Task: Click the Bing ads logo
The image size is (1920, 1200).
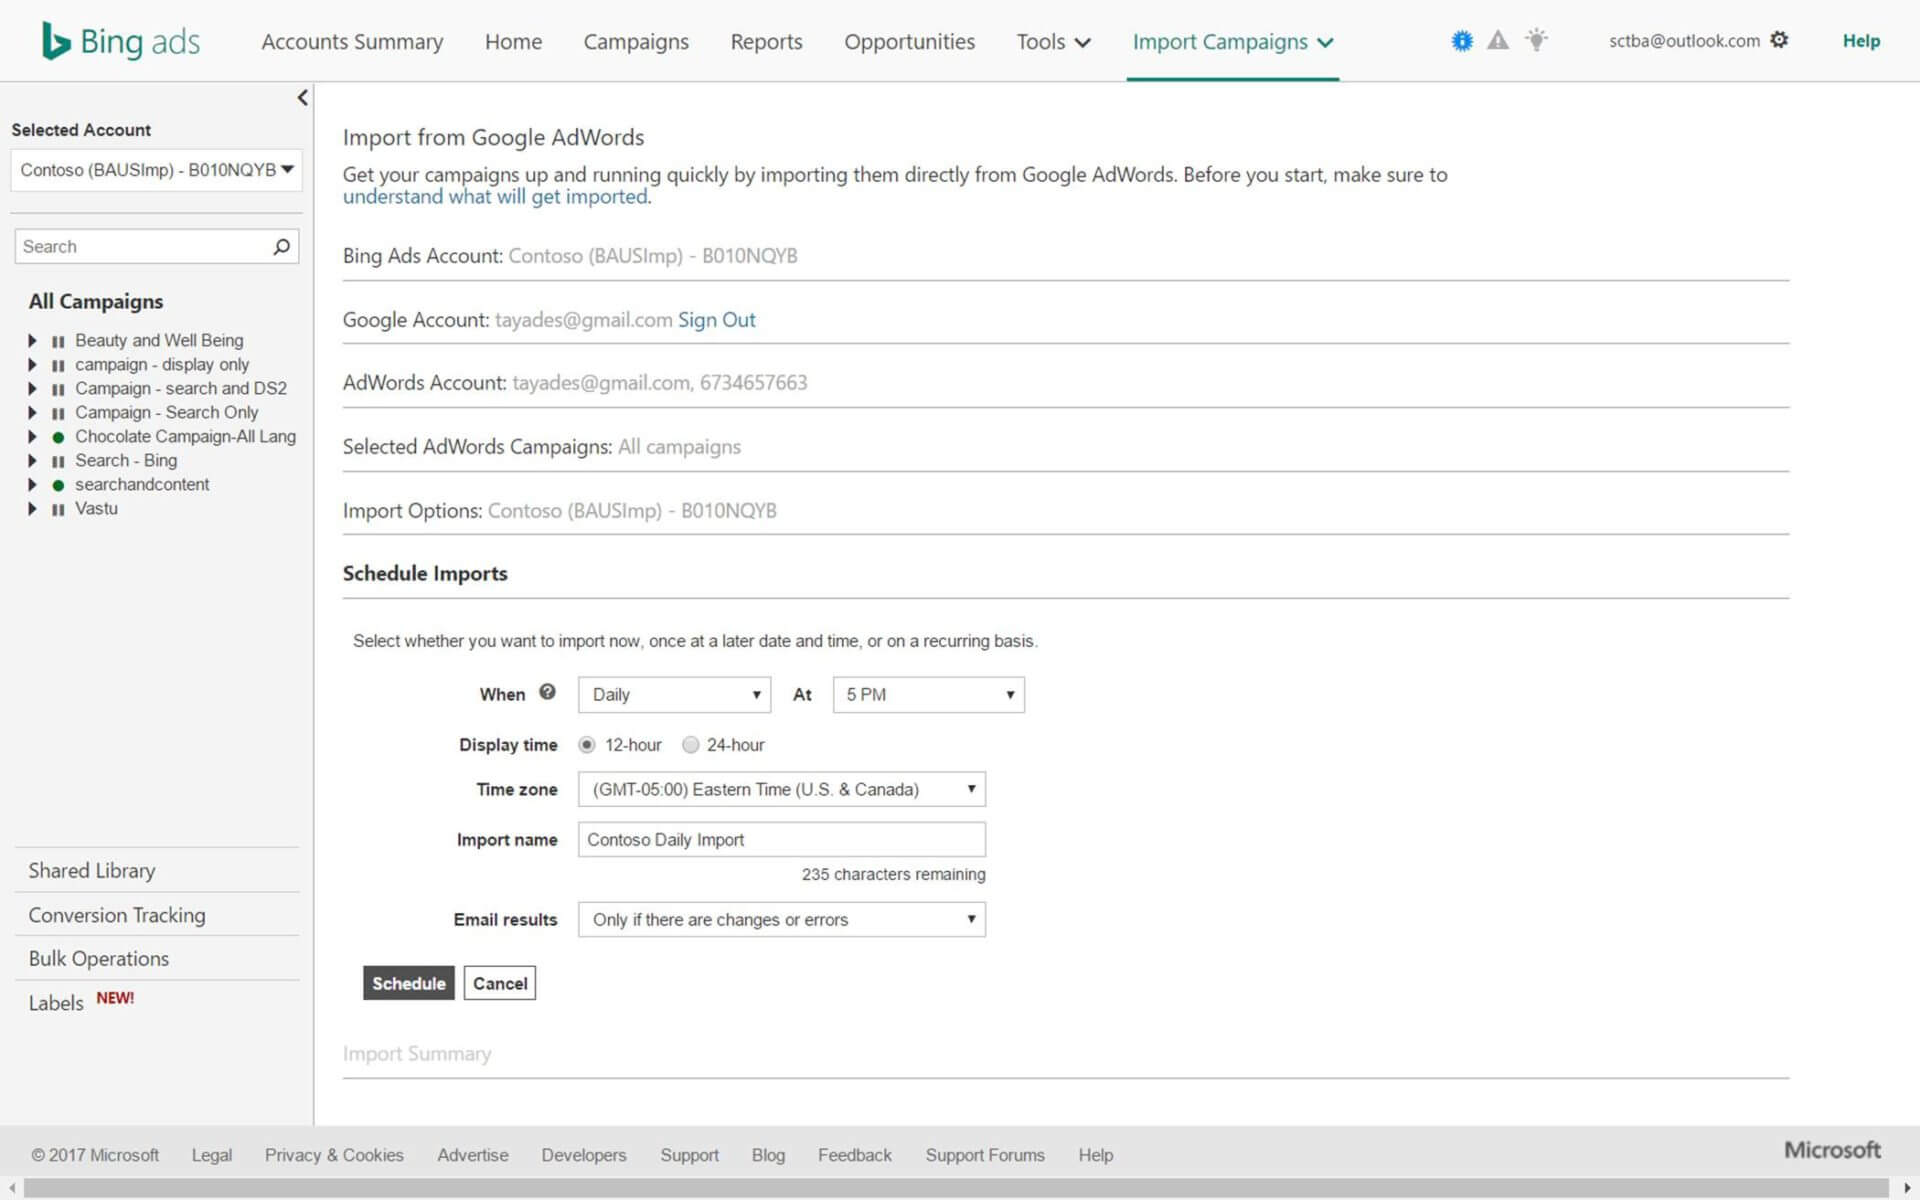Action: click(121, 41)
